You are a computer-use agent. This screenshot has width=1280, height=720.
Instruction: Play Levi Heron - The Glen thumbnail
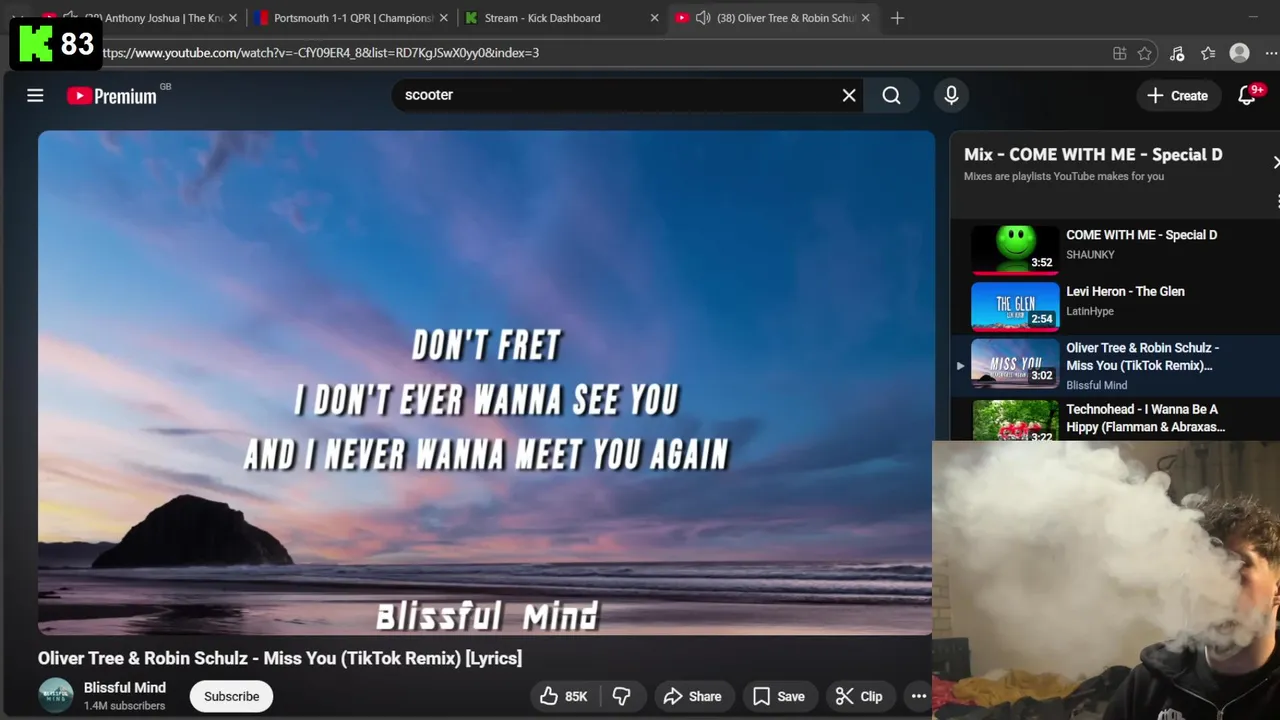pos(1015,306)
